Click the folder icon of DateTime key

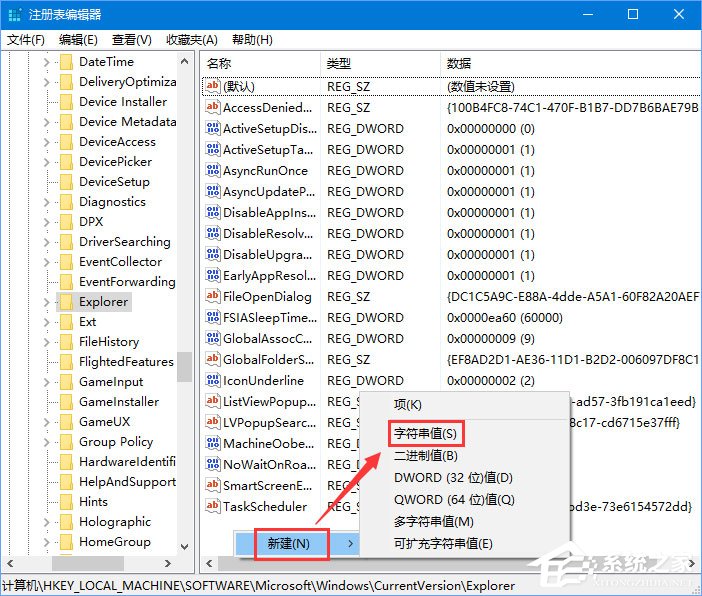tap(66, 62)
